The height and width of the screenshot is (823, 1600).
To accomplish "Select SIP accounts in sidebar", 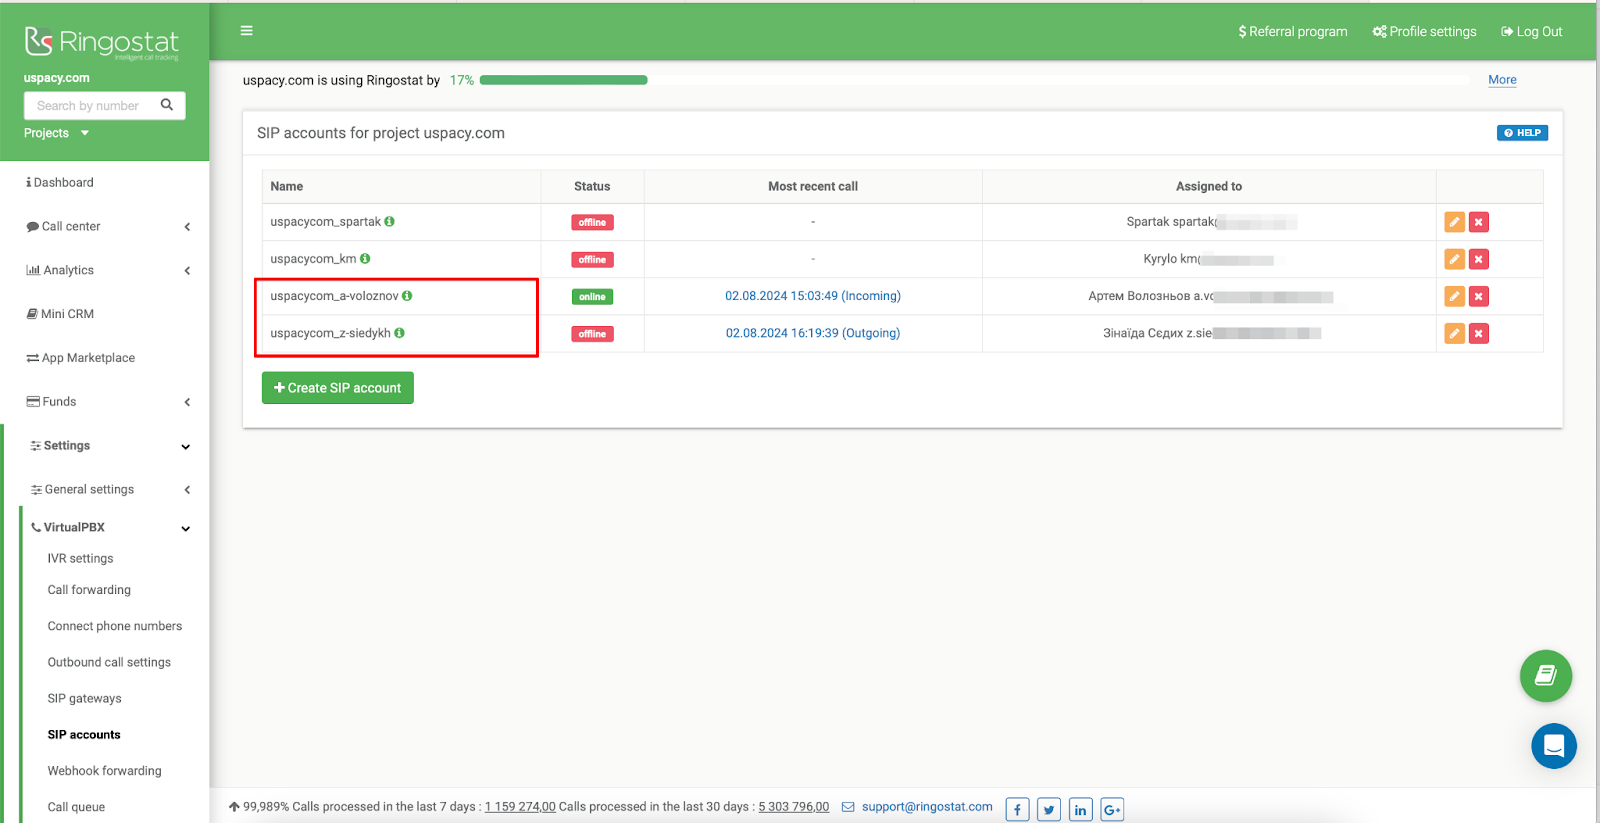I will pos(84,735).
